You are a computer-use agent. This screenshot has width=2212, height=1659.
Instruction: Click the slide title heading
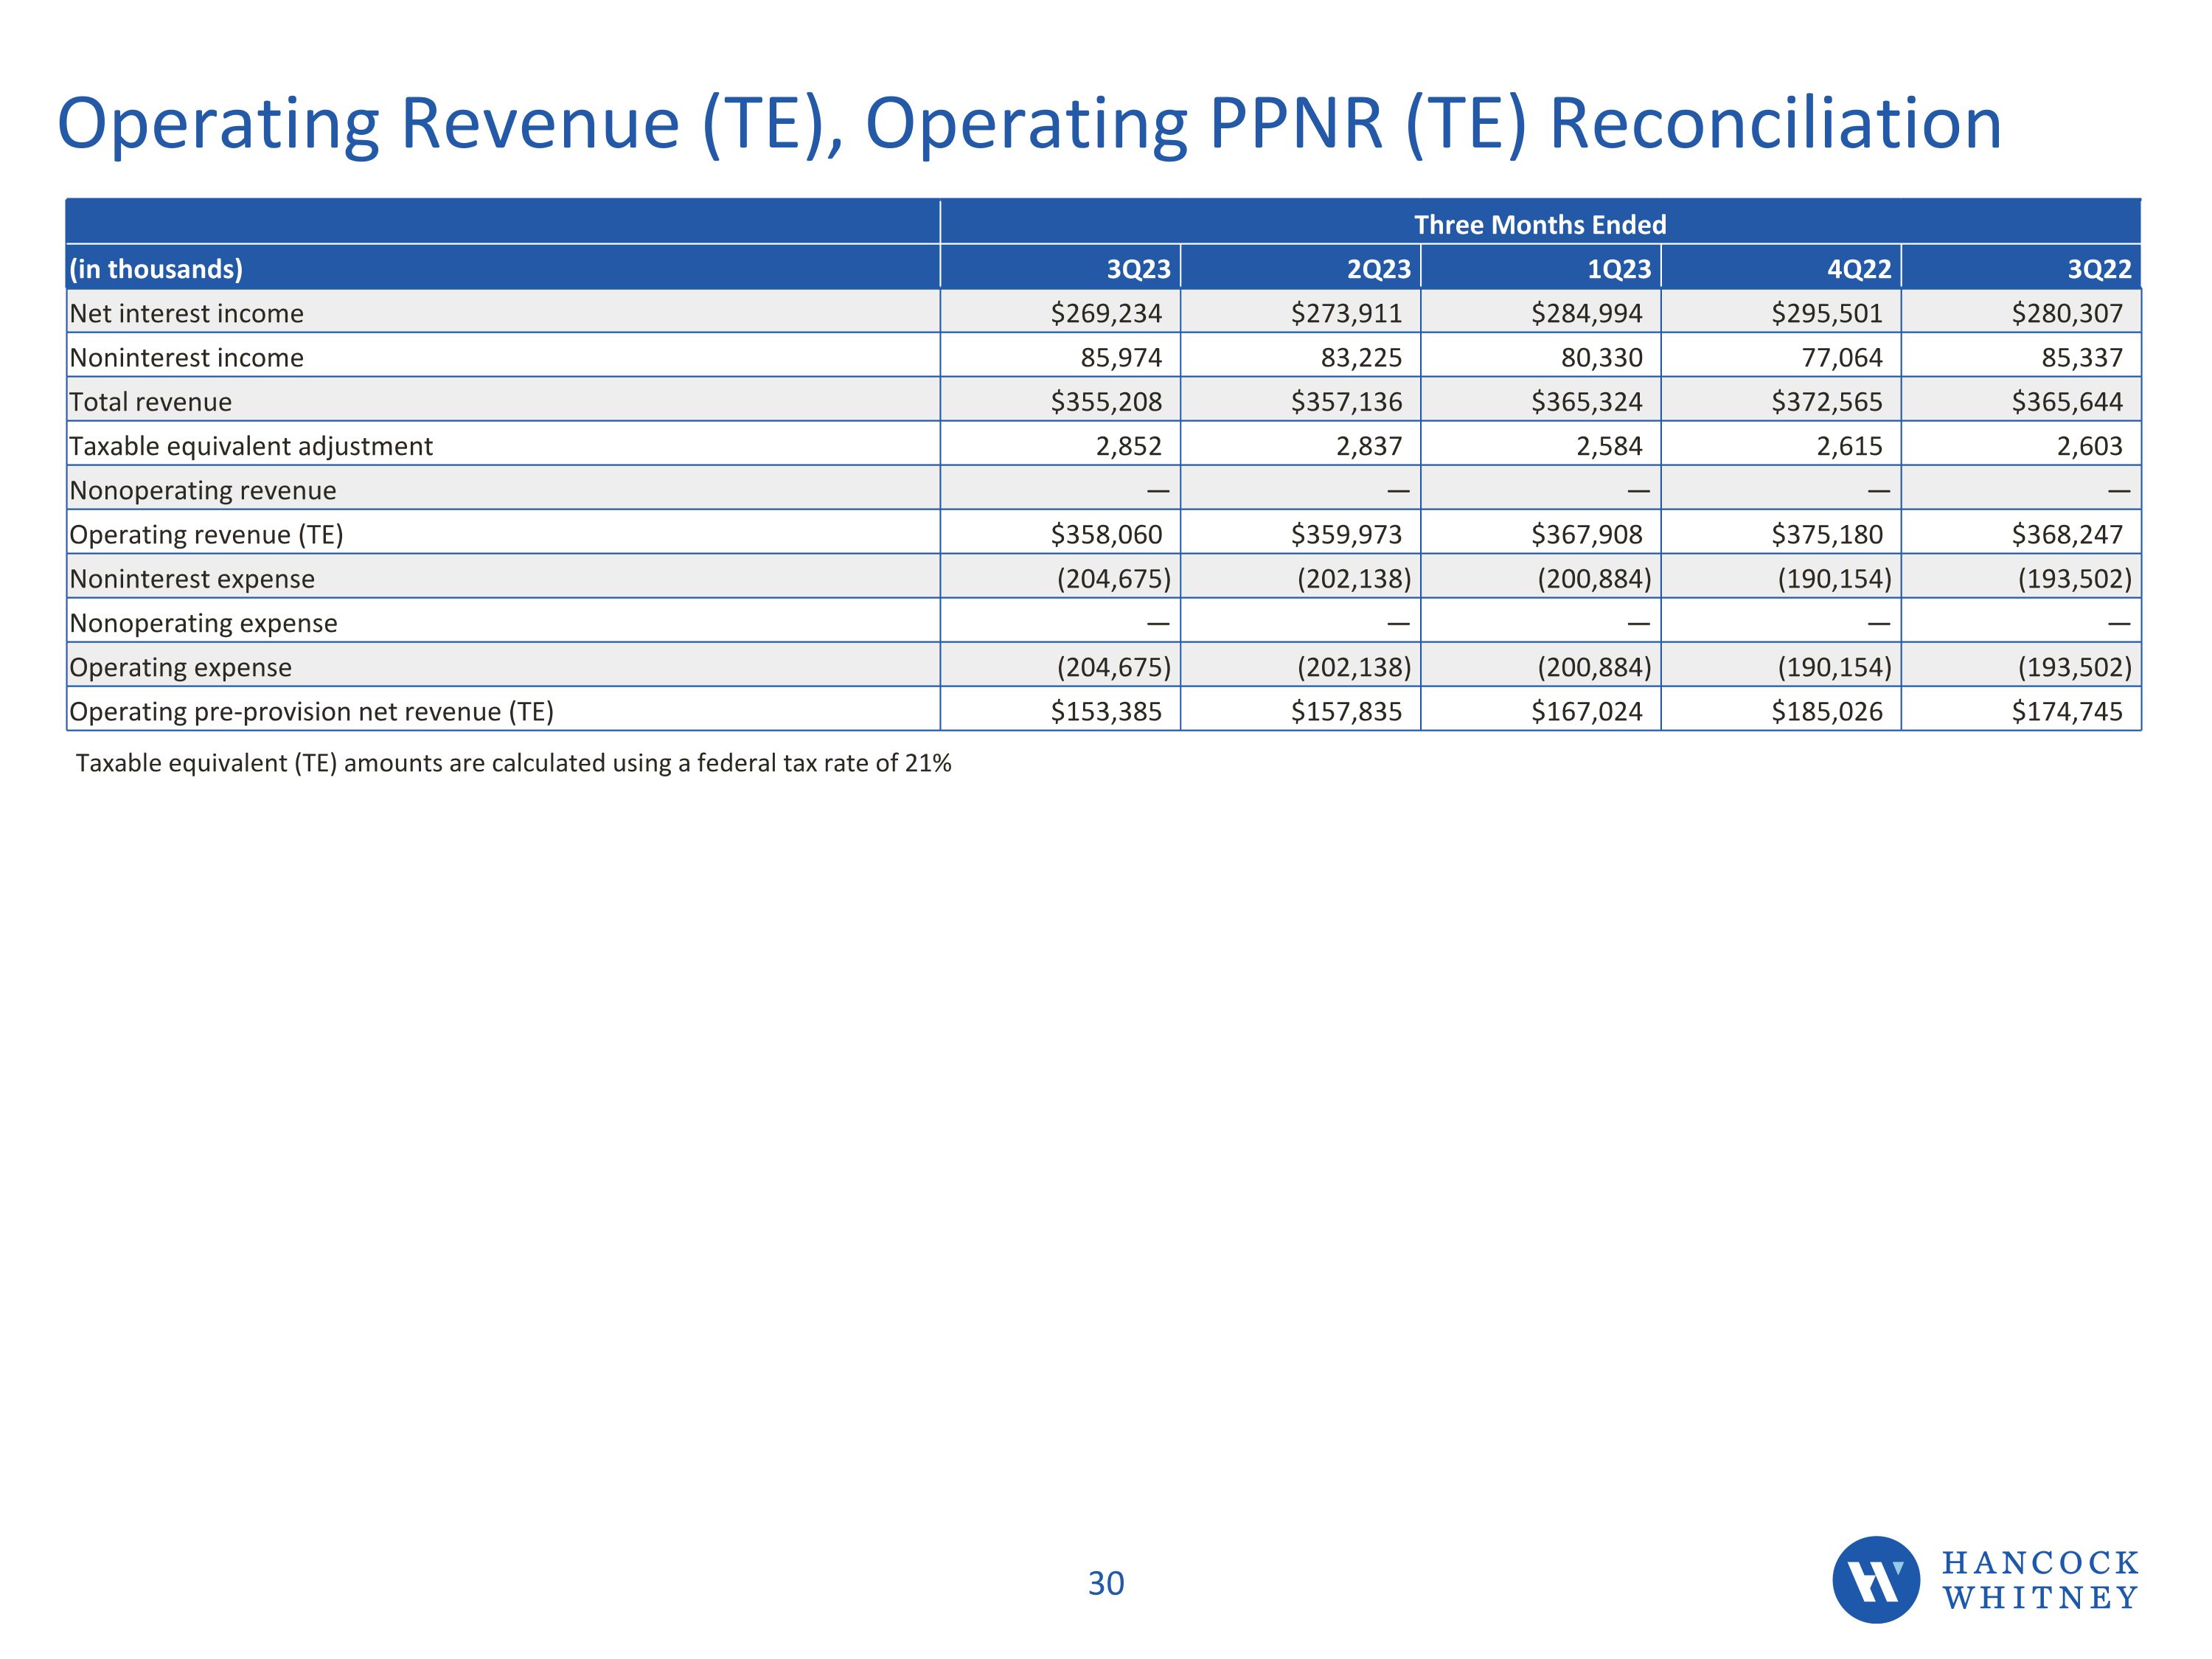click(1029, 124)
